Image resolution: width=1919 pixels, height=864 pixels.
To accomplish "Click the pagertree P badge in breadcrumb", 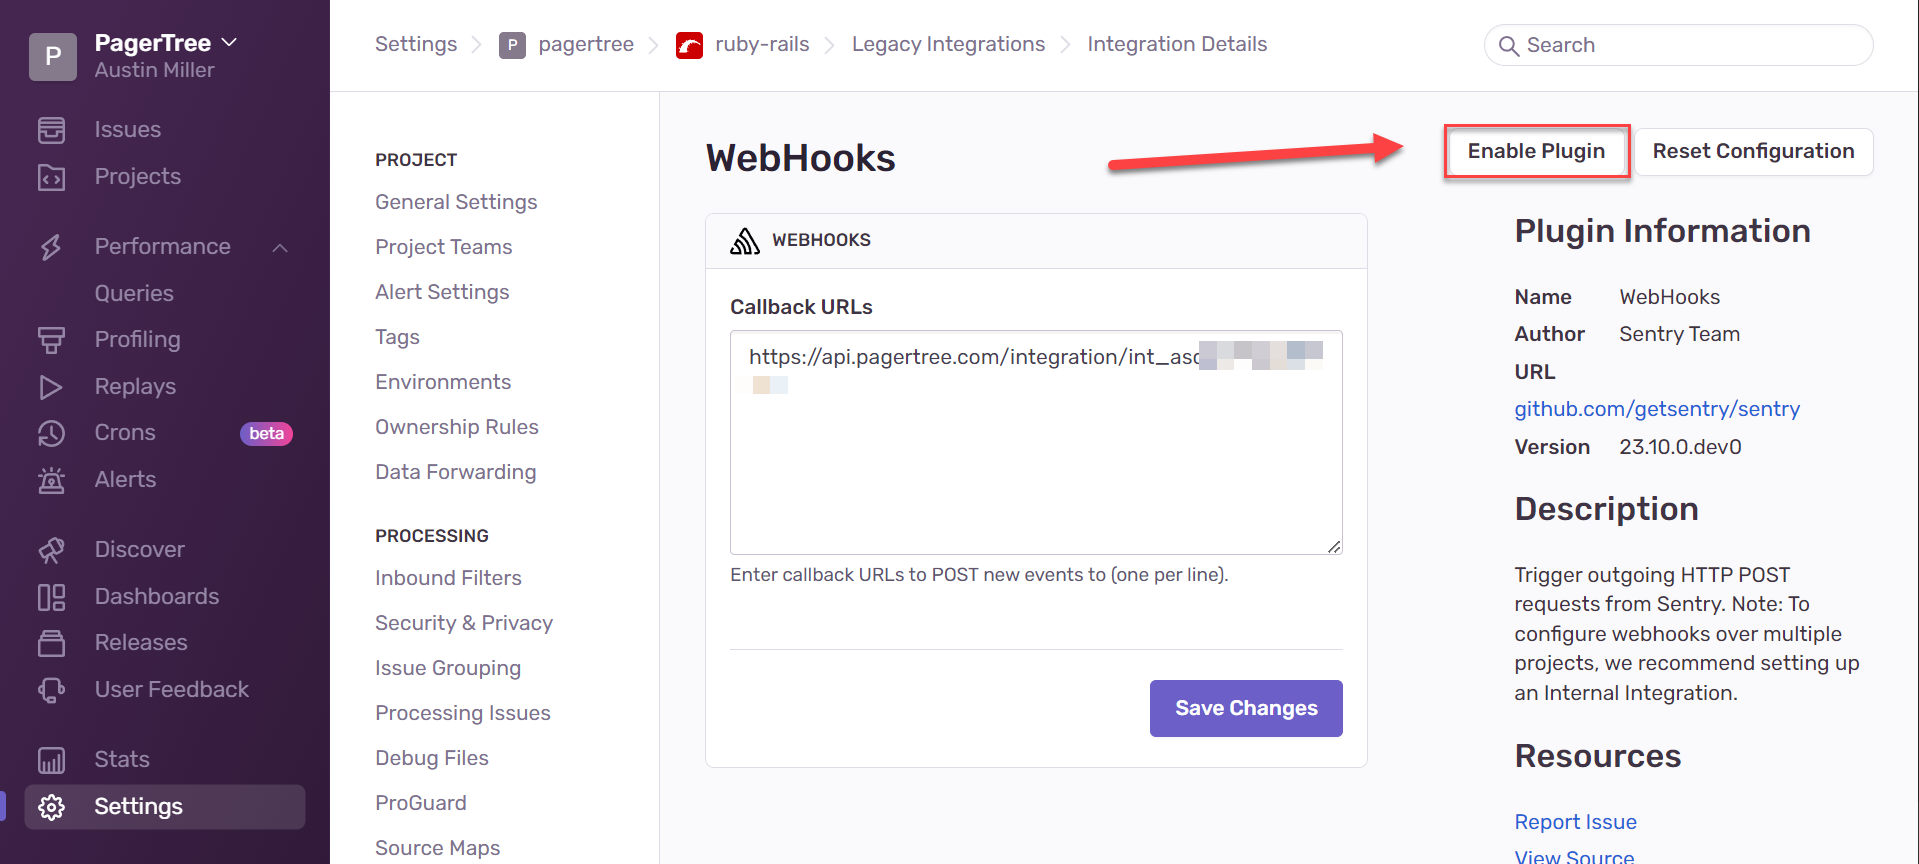I will tap(512, 45).
